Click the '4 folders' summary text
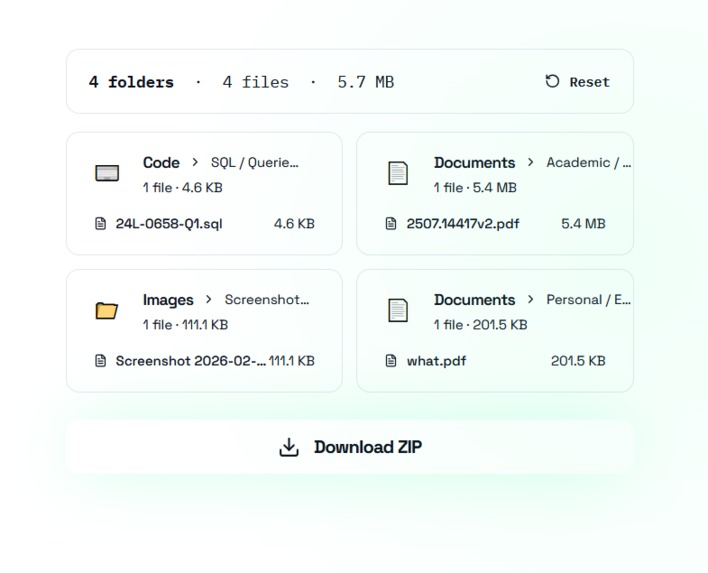 (131, 82)
